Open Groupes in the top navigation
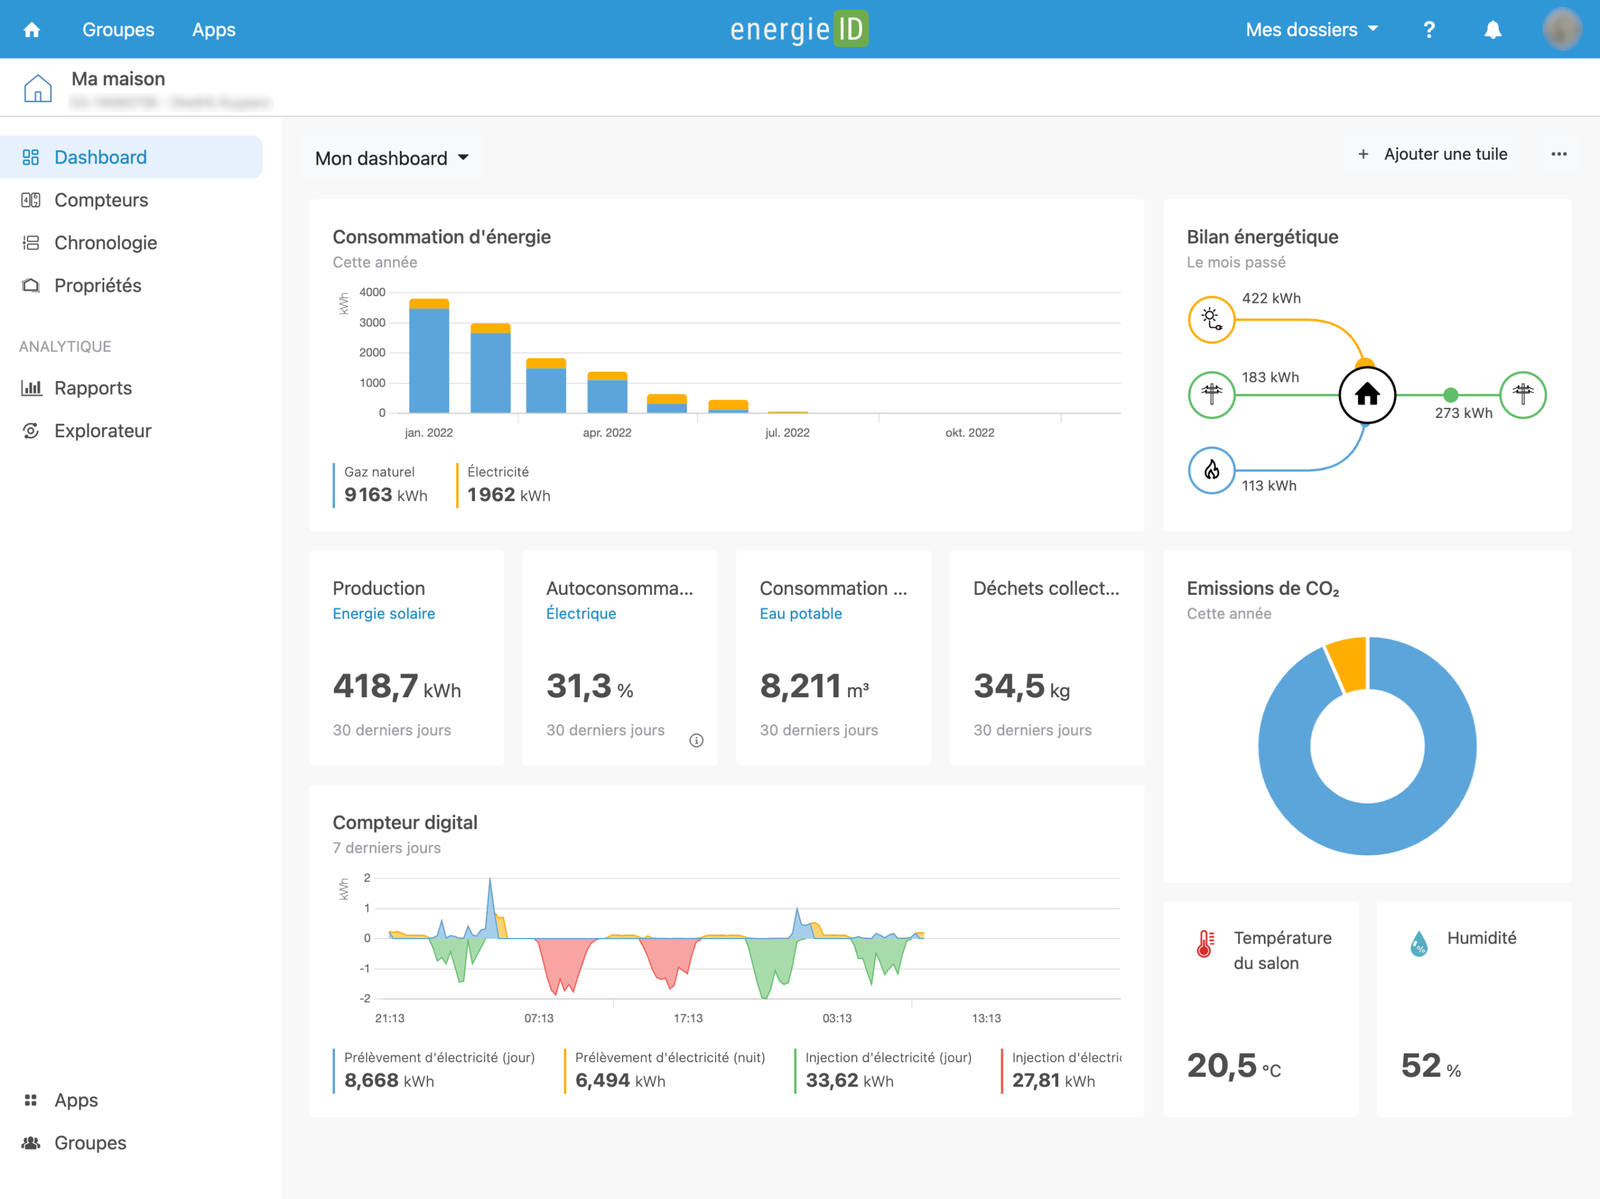Screen dimensions: 1600x1199 pyautogui.click(x=118, y=30)
